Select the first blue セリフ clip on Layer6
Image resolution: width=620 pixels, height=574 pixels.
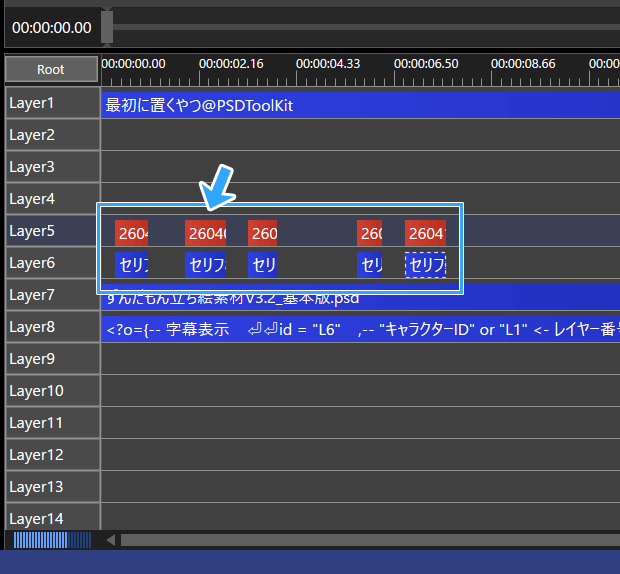point(131,265)
